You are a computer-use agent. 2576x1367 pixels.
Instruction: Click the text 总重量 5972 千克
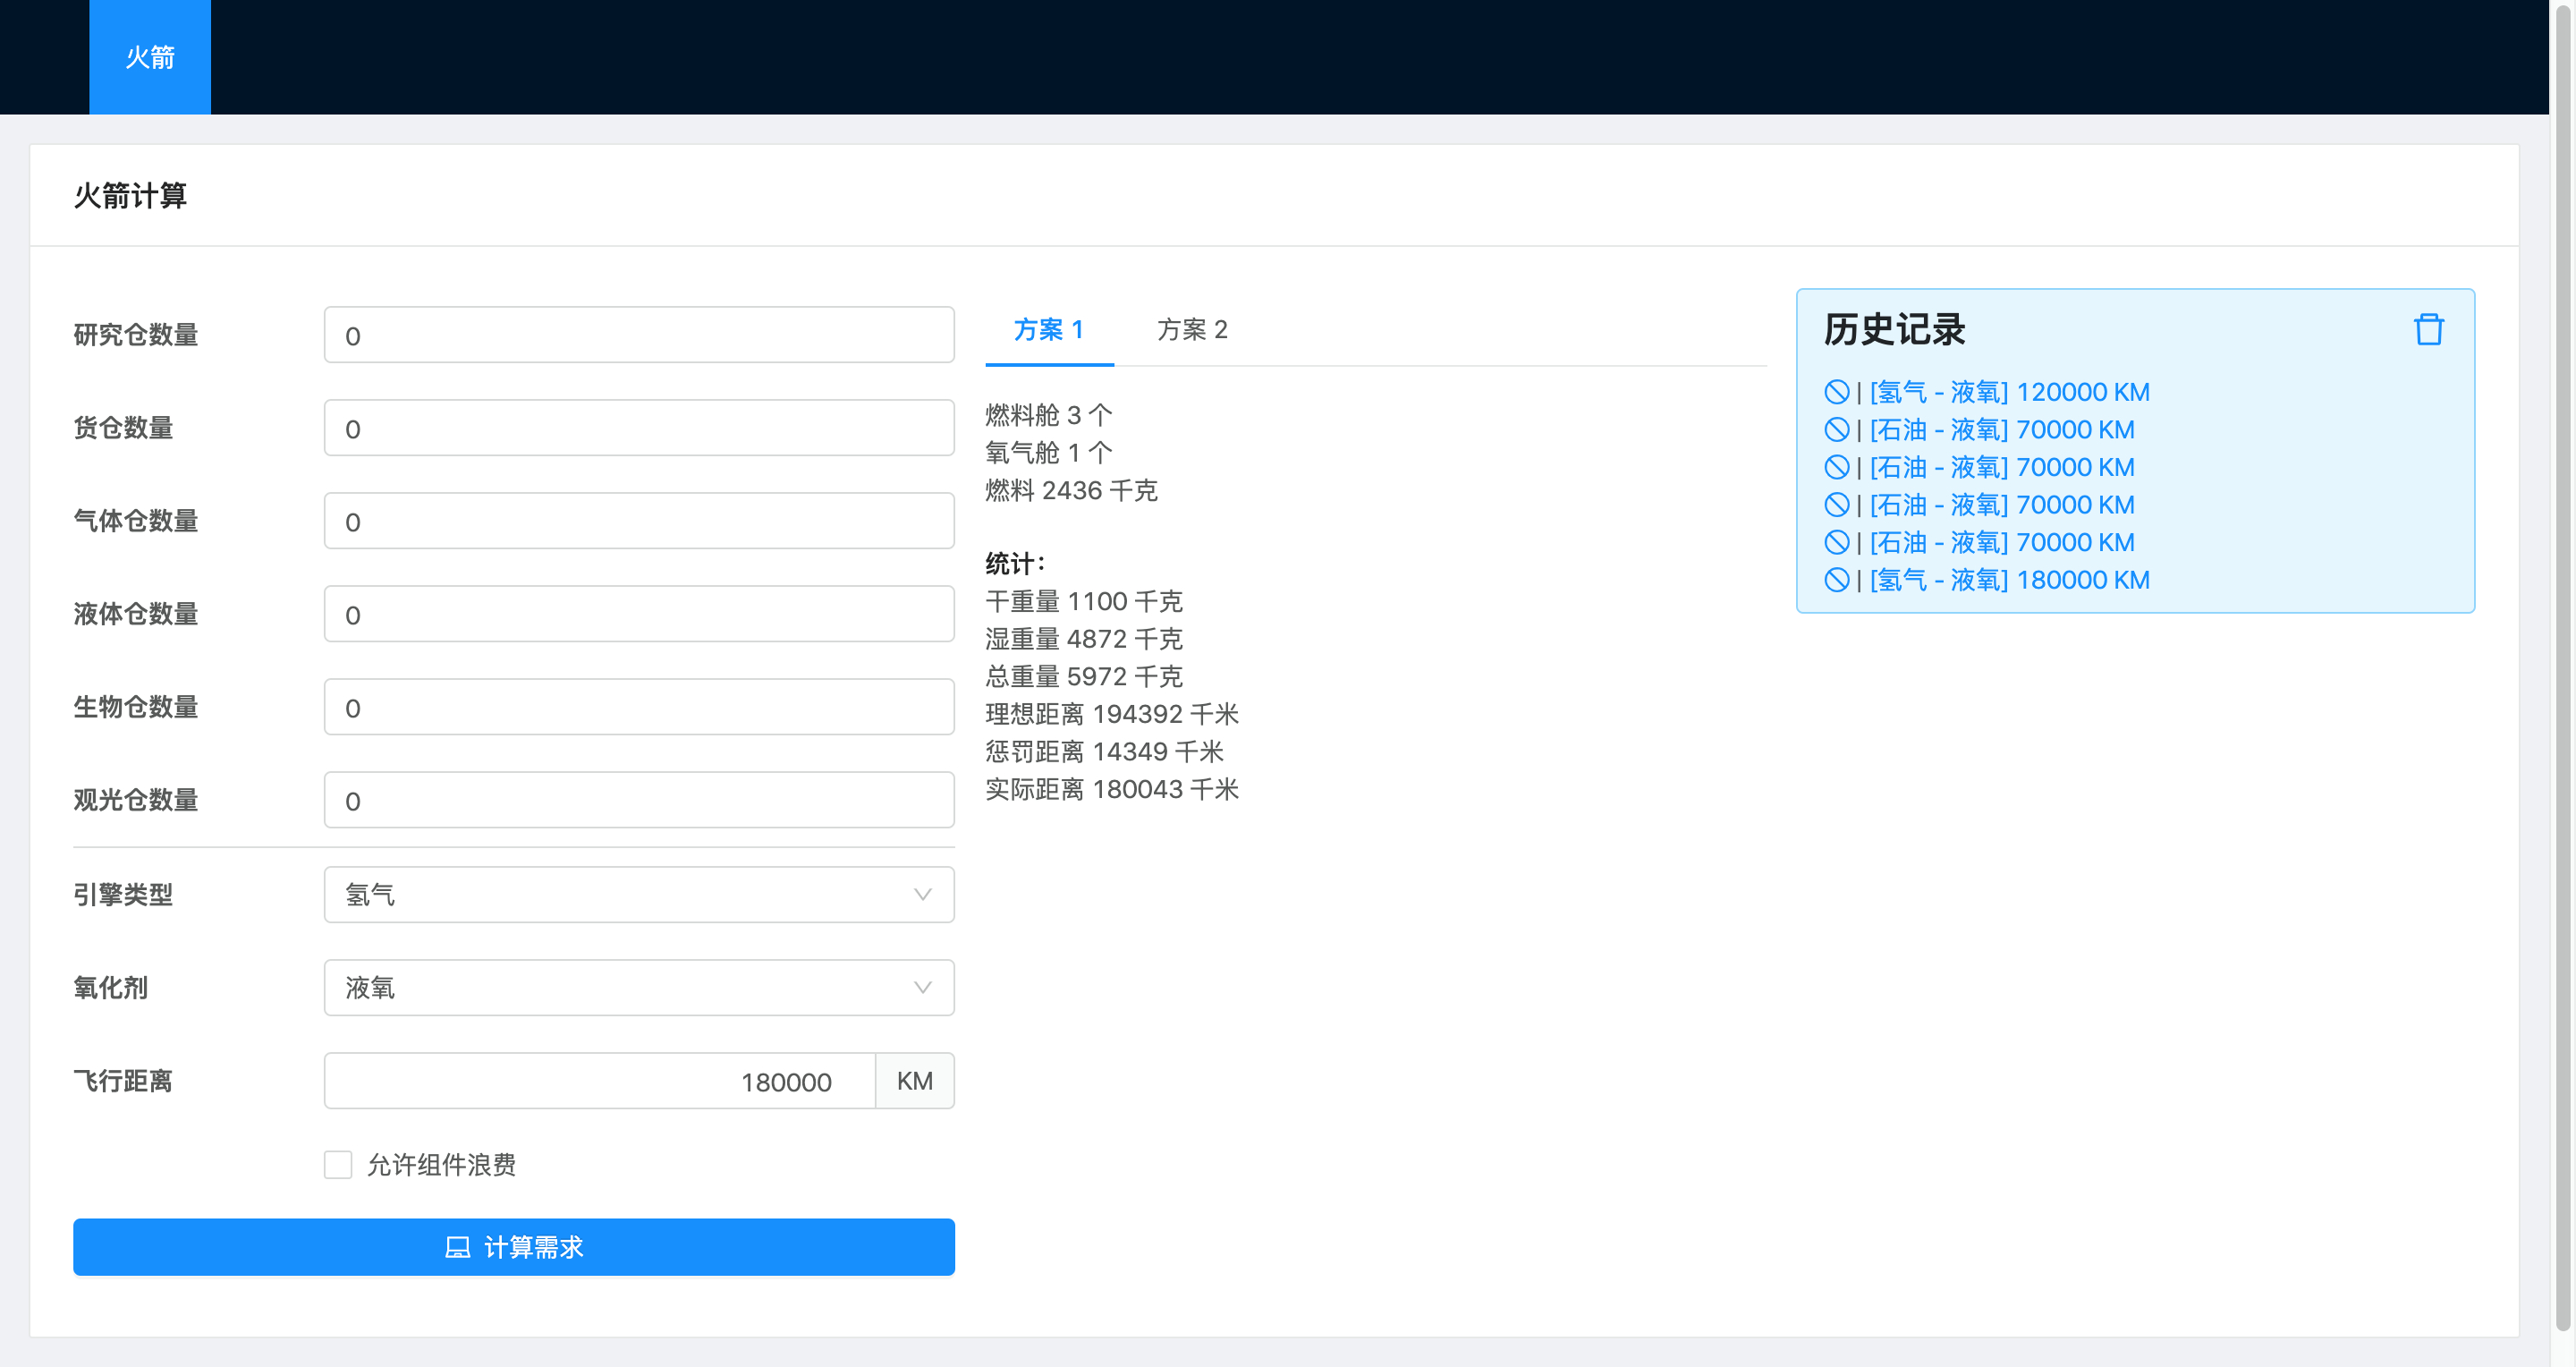(x=1084, y=676)
